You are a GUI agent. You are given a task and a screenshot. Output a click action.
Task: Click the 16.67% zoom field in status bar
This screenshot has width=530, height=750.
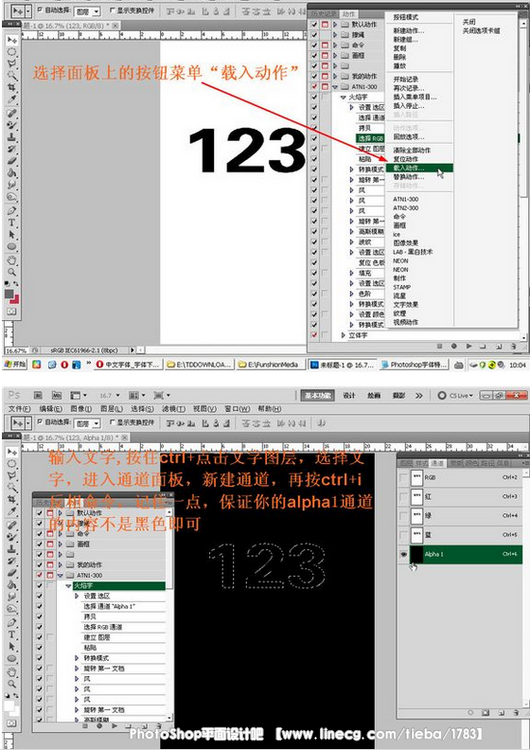[x=17, y=351]
